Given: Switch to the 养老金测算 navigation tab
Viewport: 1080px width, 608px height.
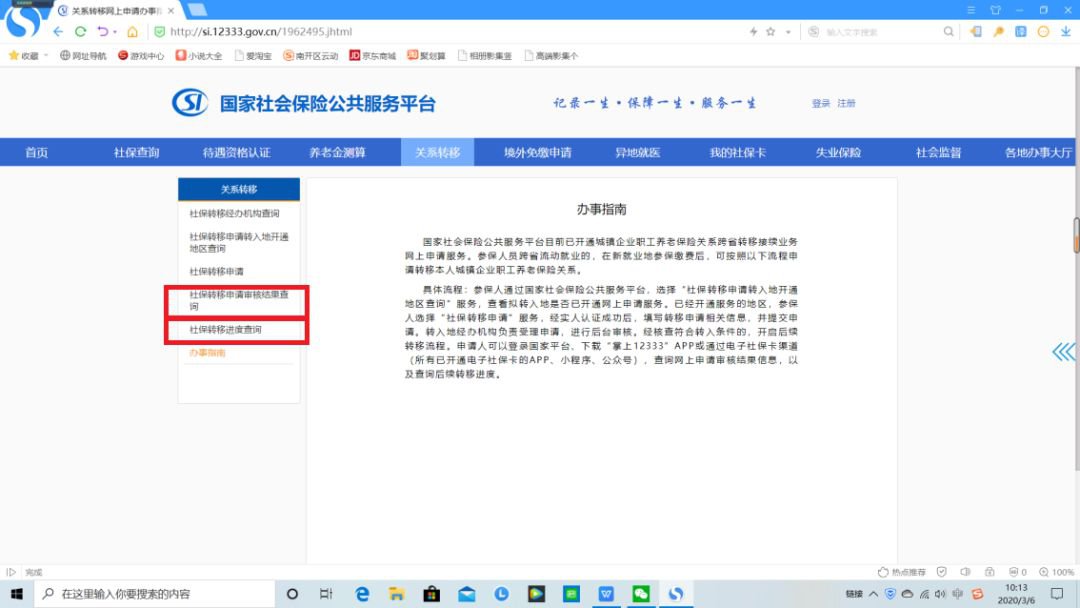Looking at the screenshot, I should pos(337,153).
